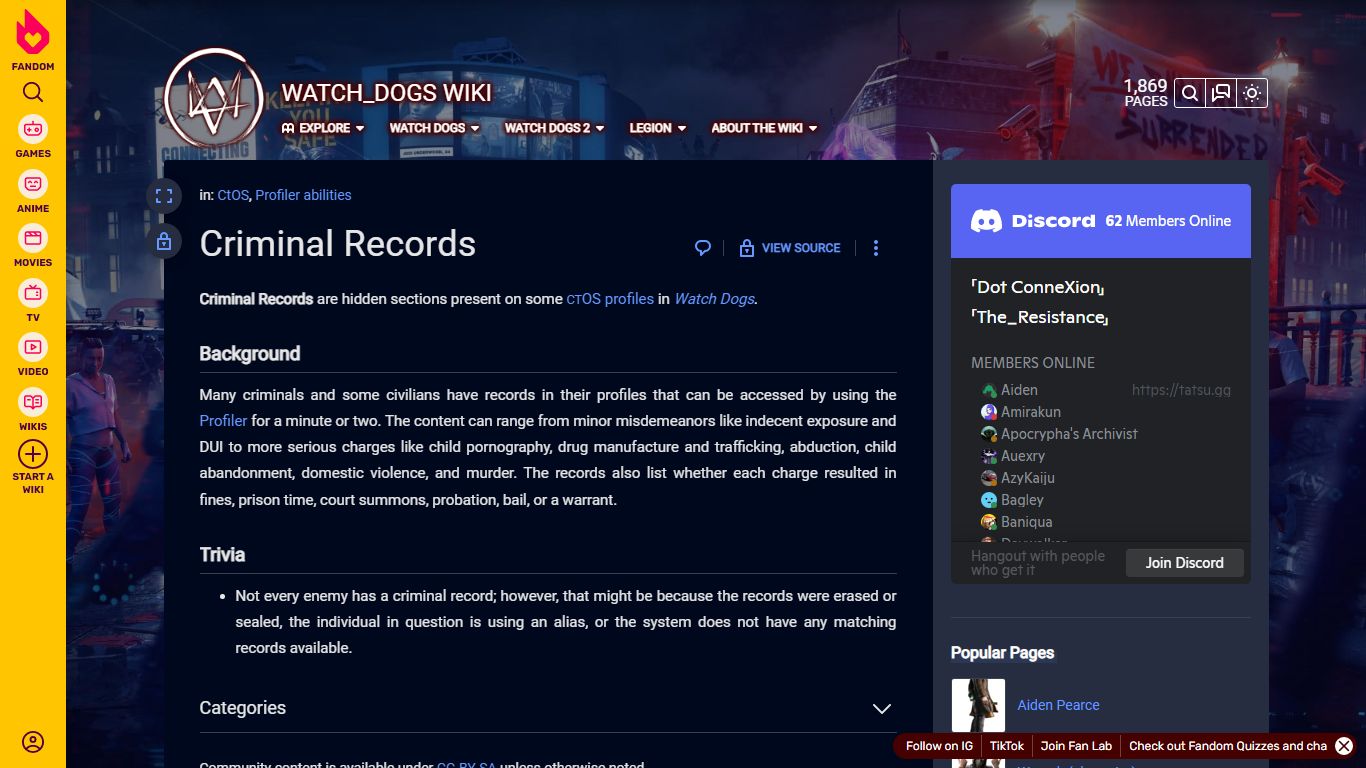Screen dimensions: 1366x768
Task: Click the WATCH_DOGS WIKI title
Action: pyautogui.click(x=386, y=93)
